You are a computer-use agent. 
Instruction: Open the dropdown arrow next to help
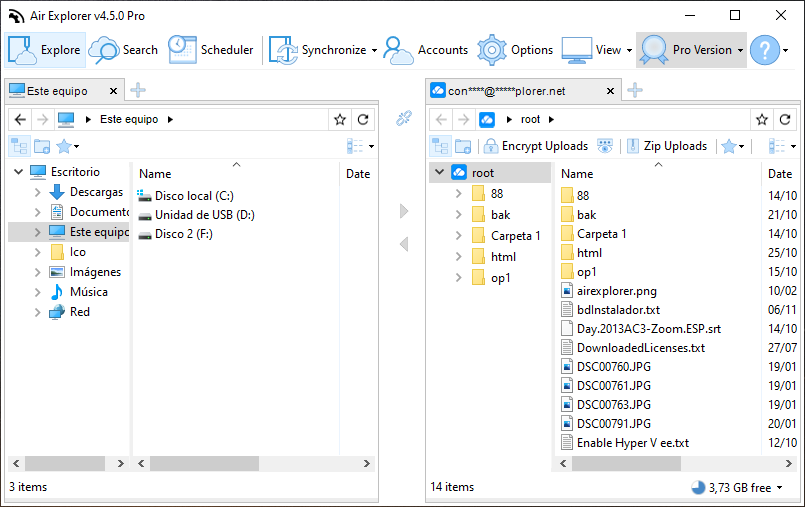click(785, 50)
